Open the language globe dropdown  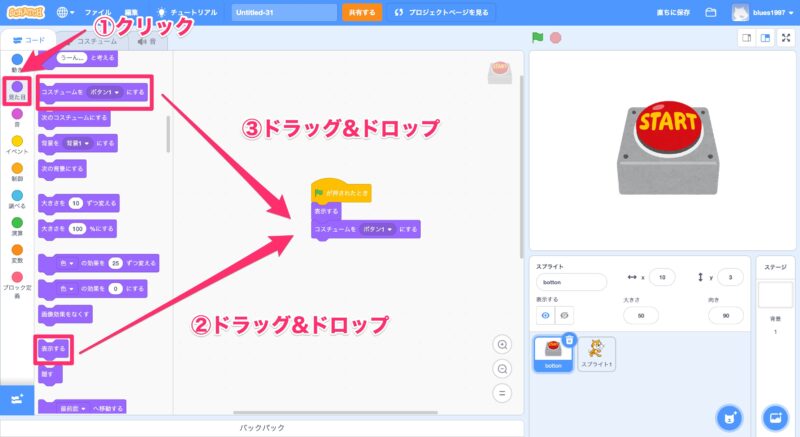(x=66, y=12)
